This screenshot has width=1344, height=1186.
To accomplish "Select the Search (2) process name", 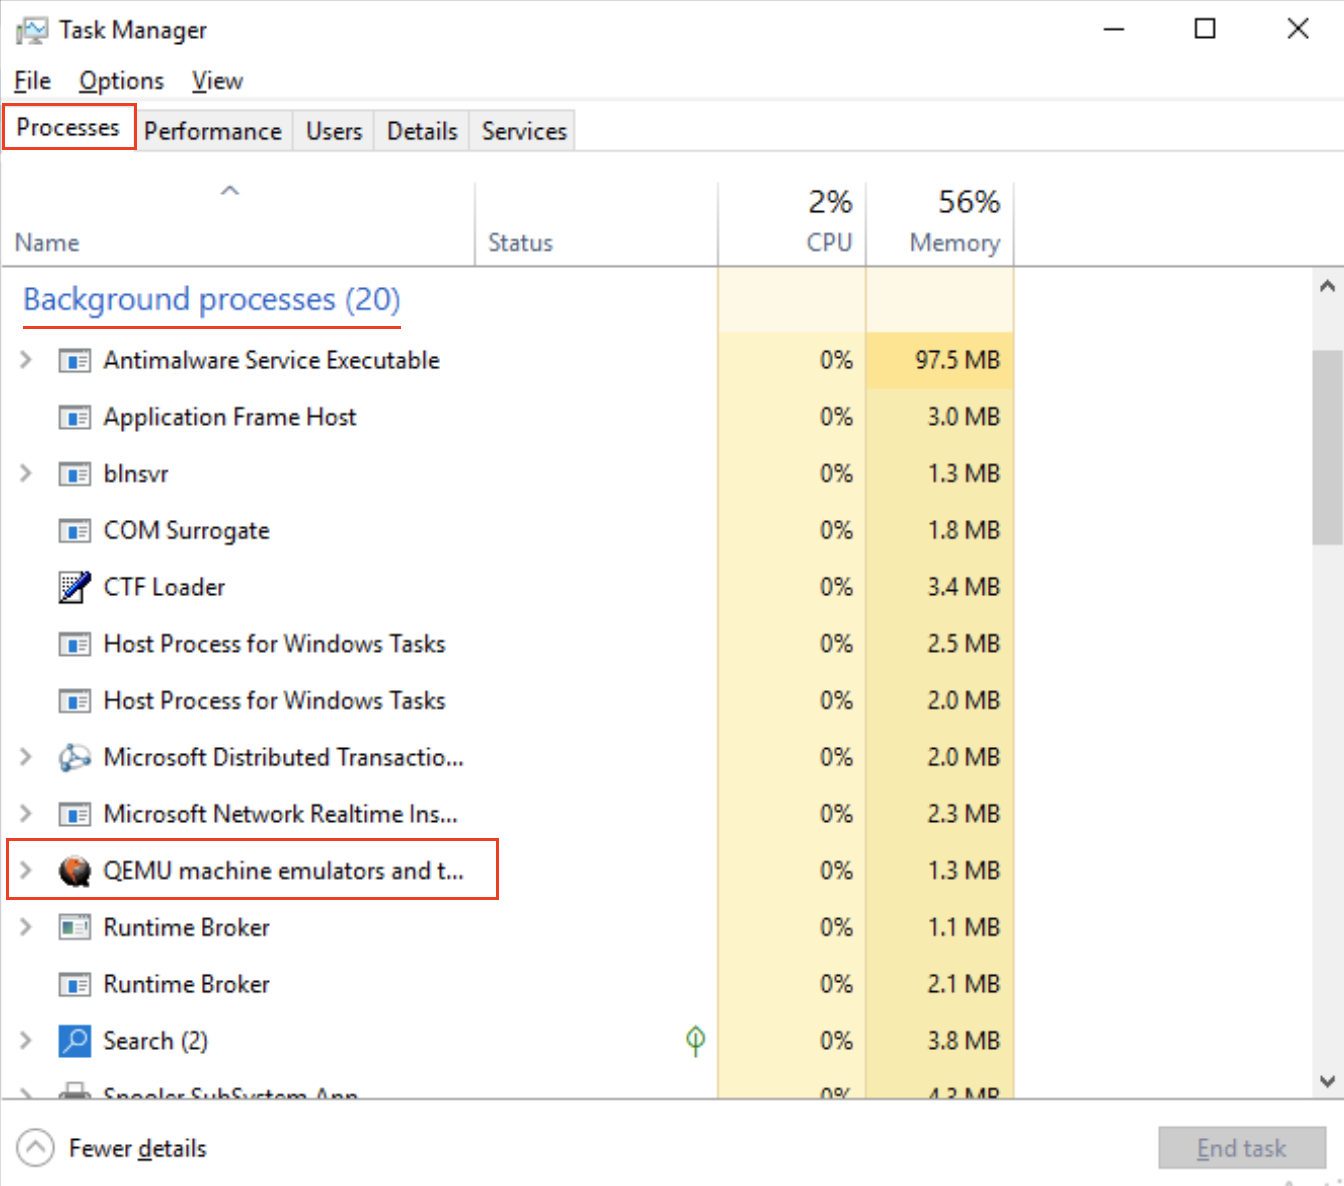I will pyautogui.click(x=156, y=1041).
